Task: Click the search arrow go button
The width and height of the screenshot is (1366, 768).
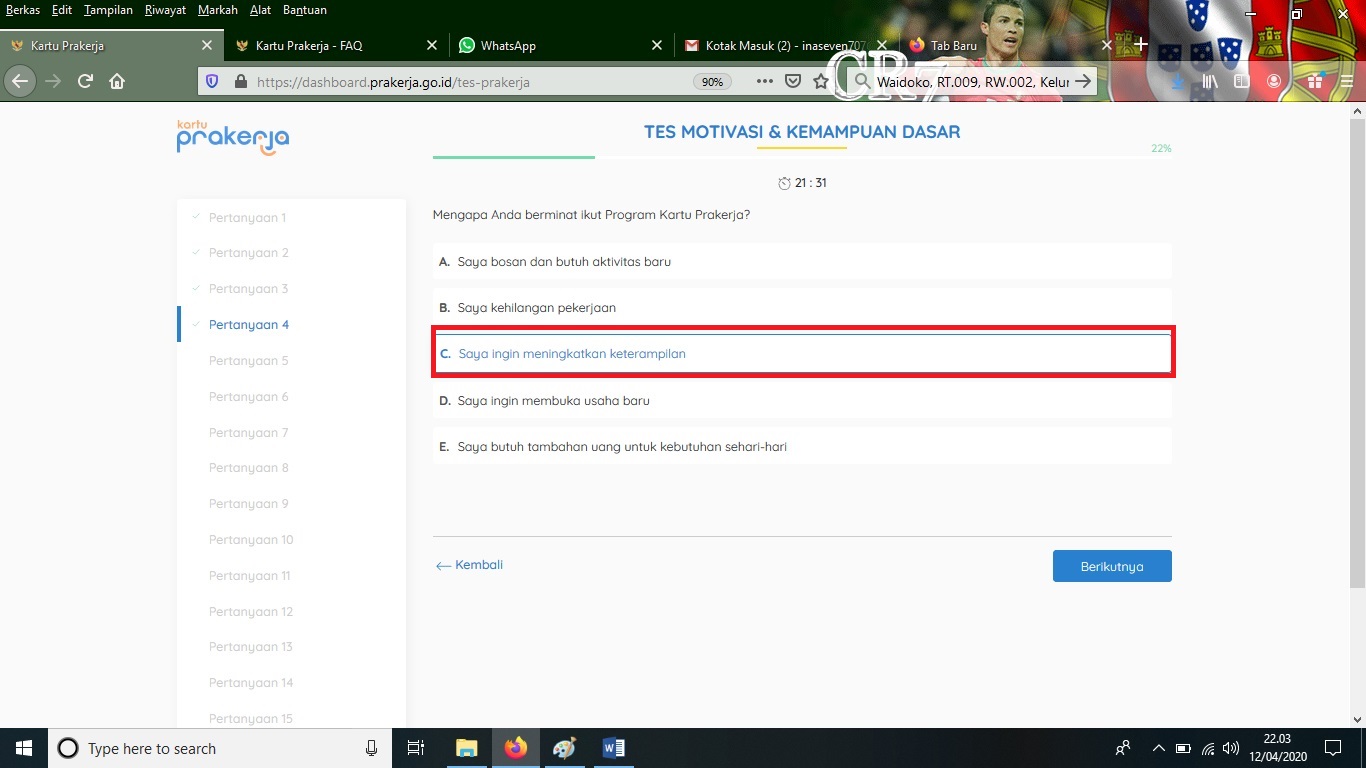Action: 1082,82
